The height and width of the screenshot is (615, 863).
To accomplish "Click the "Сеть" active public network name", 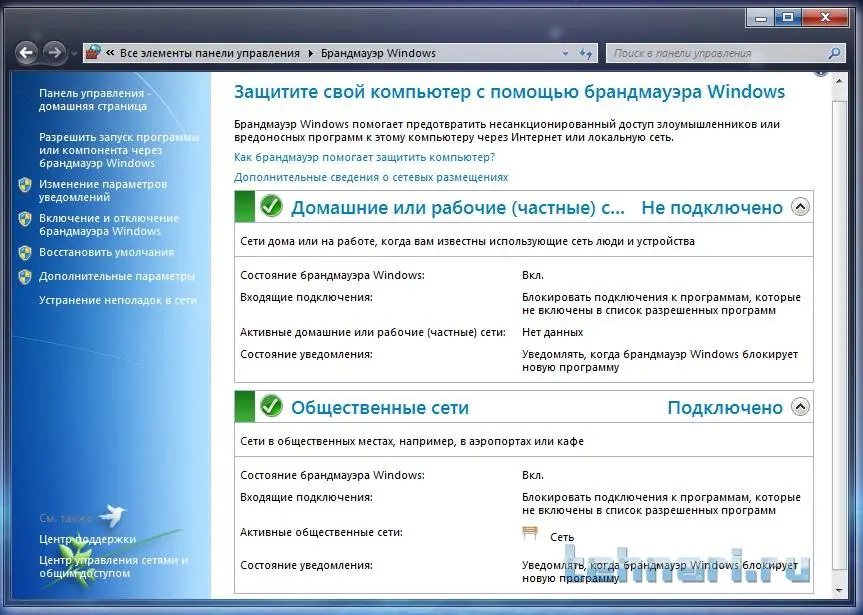I will coord(562,537).
